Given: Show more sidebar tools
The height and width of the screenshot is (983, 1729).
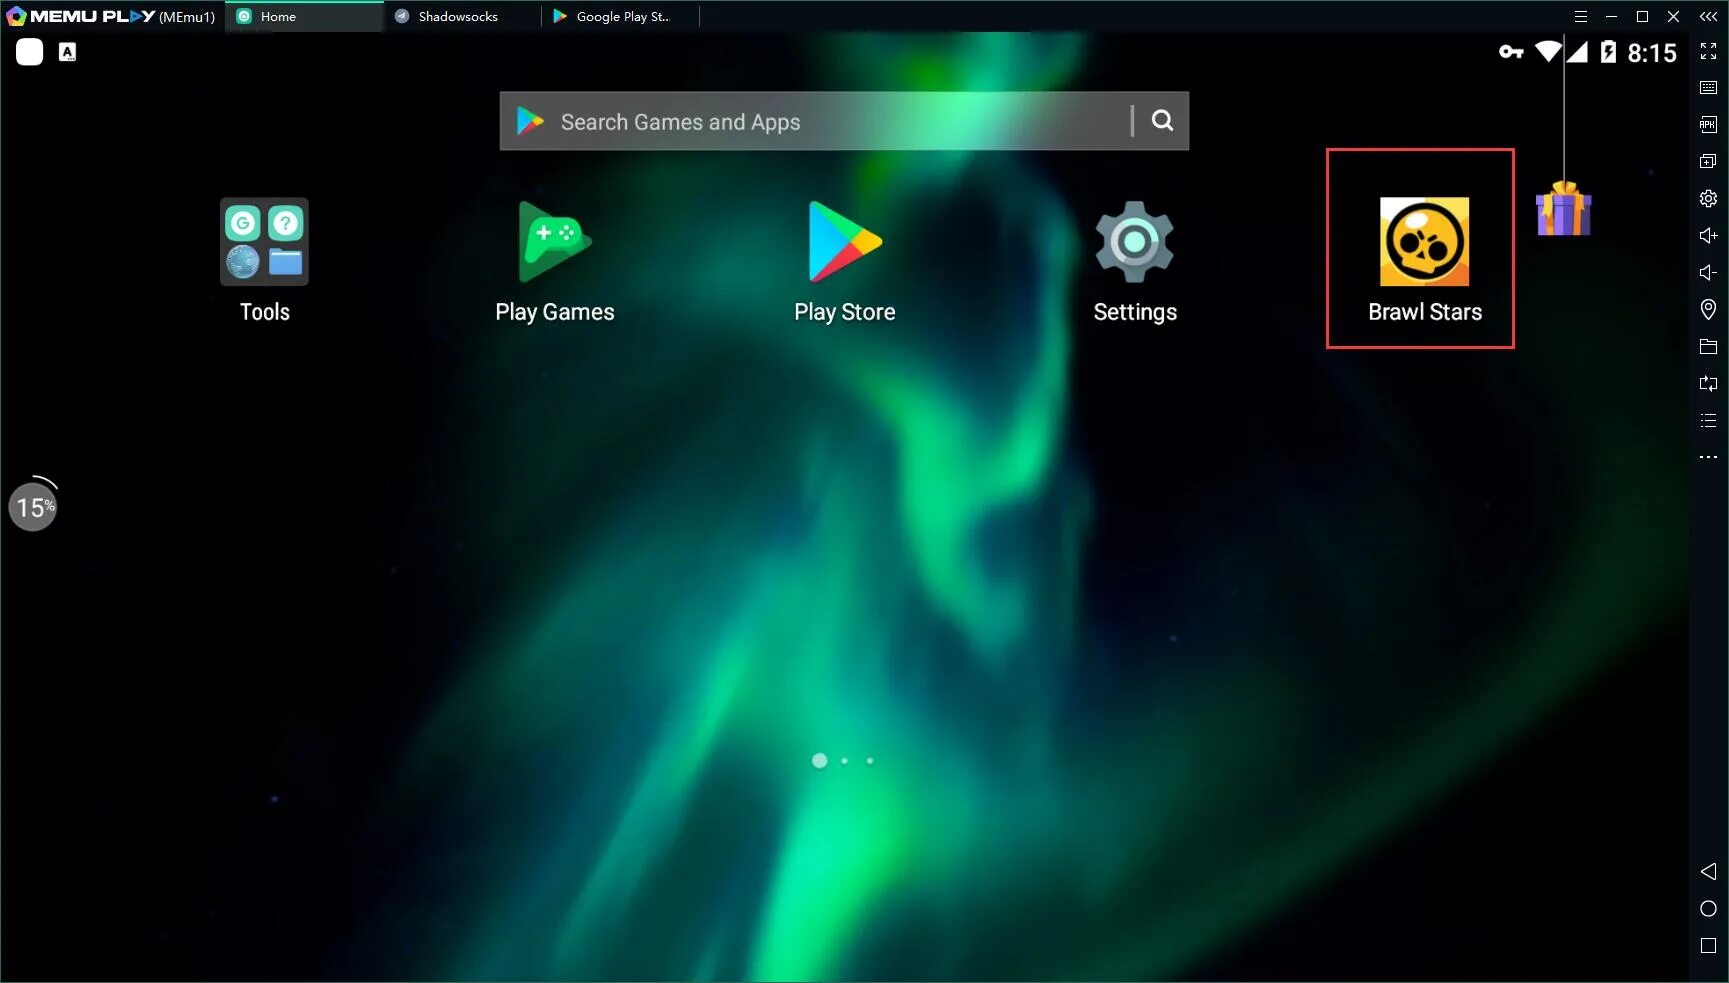Looking at the screenshot, I should pos(1708,457).
